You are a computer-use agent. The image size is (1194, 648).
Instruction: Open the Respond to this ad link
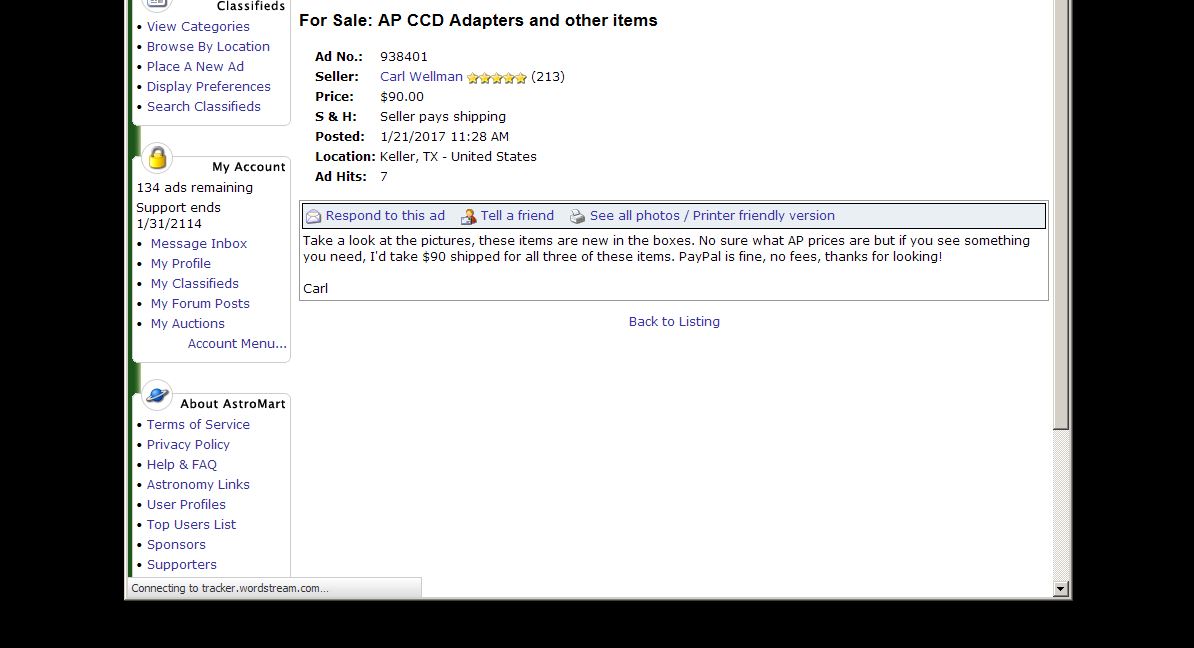(385, 215)
